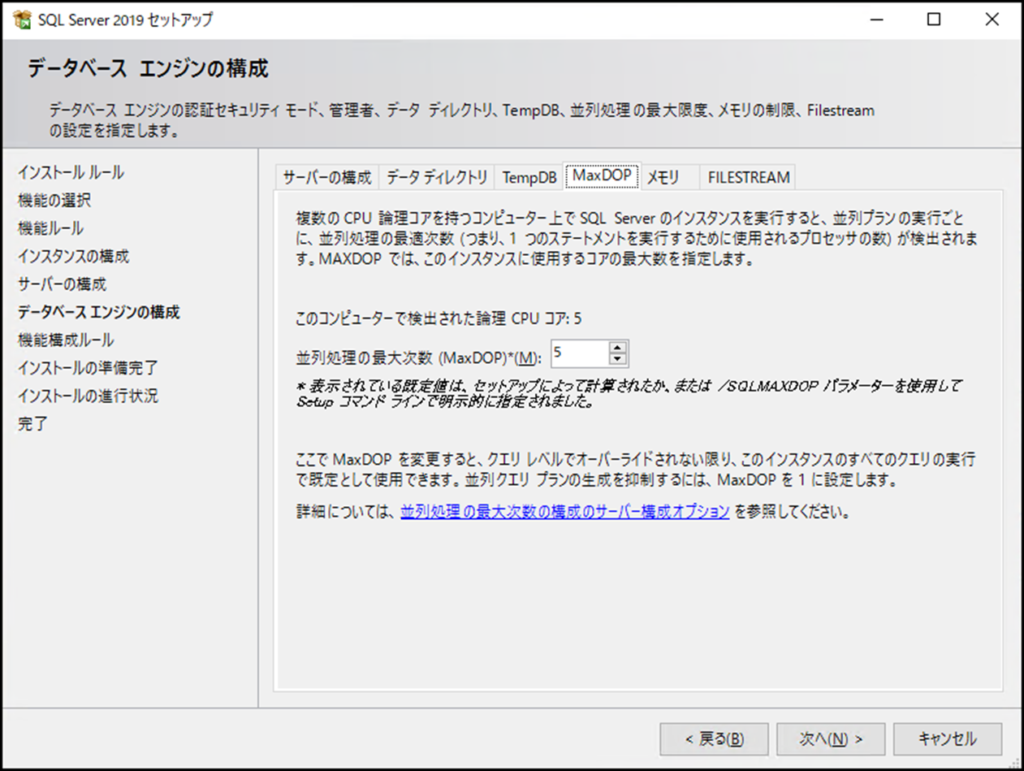Close the SQL Server 2019 setup window
1024x771 pixels.
pos(992,20)
